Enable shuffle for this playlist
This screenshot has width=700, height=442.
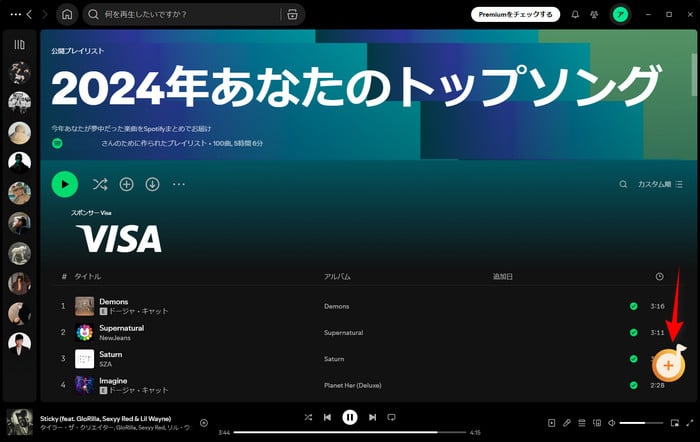(x=100, y=184)
